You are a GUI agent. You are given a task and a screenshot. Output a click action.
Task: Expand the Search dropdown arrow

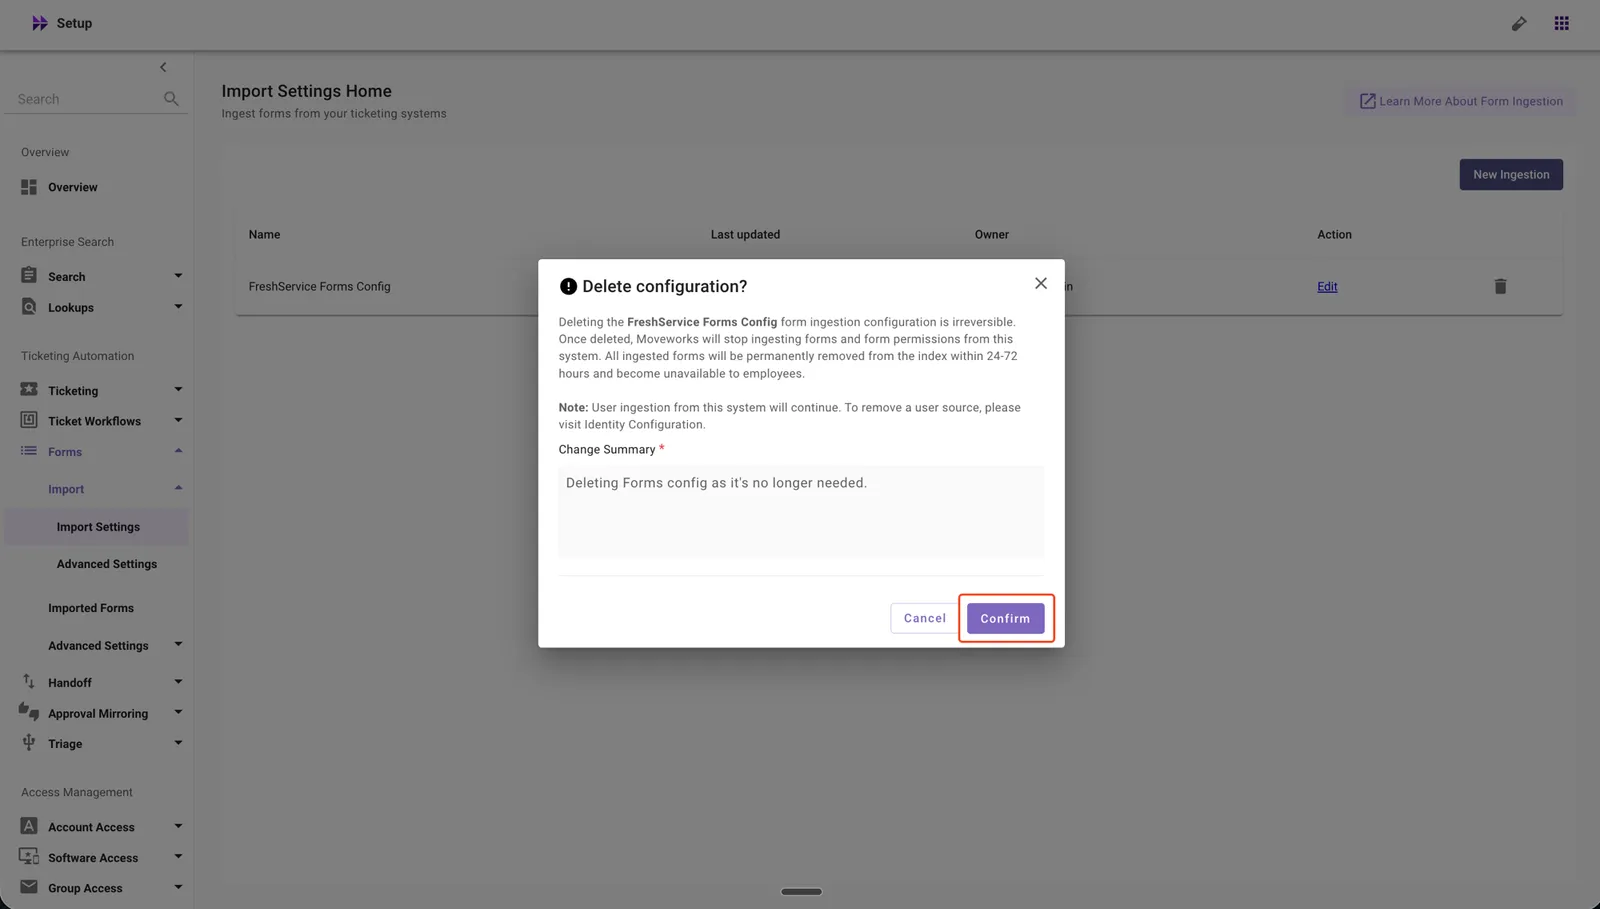[178, 276]
